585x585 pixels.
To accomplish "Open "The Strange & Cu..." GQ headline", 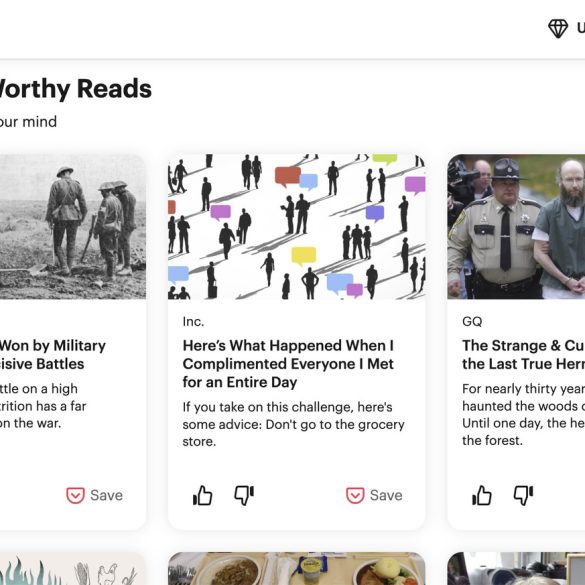I will [x=523, y=354].
